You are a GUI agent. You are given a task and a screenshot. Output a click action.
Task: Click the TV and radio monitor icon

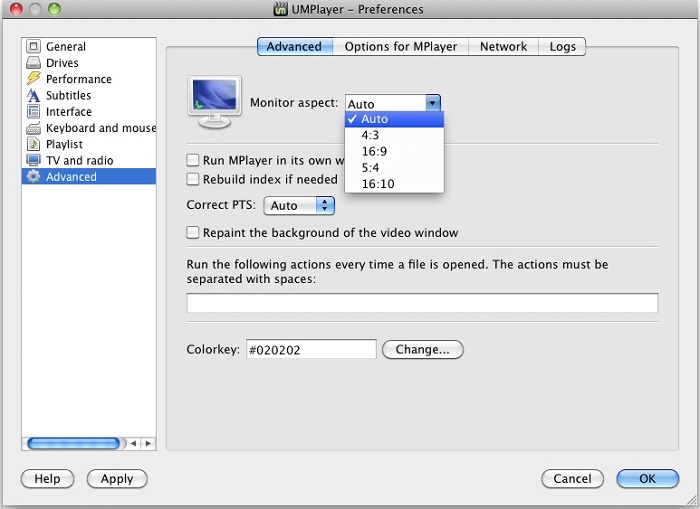33,160
